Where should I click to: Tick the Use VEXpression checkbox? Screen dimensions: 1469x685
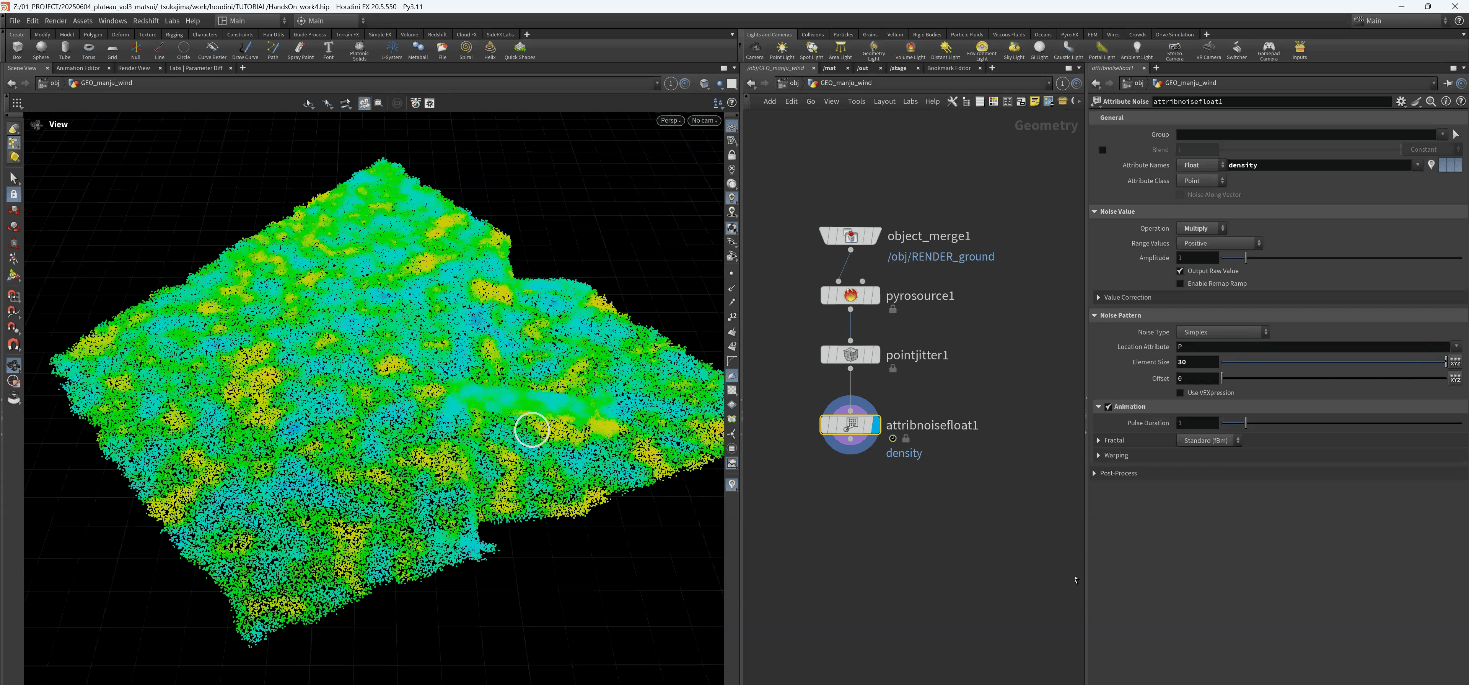[x=1181, y=393]
